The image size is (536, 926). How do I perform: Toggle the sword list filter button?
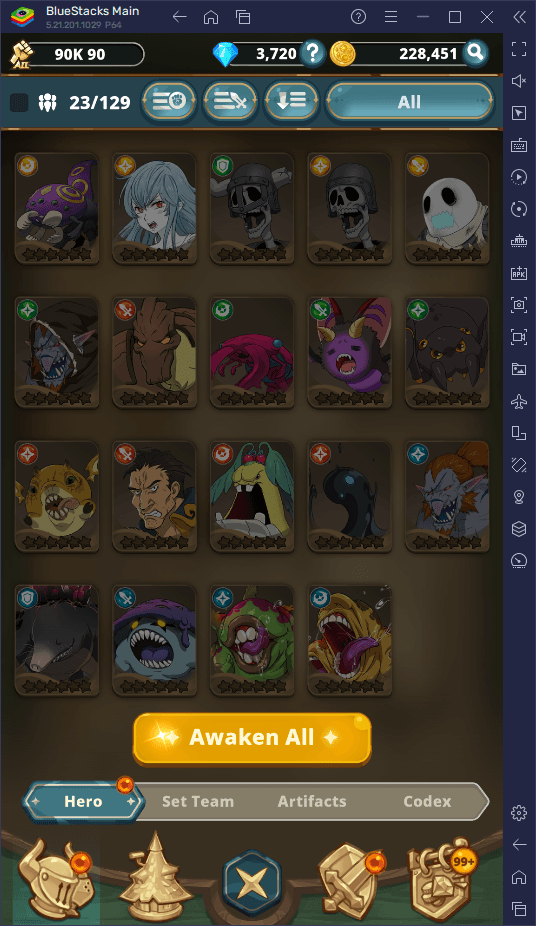coord(230,102)
